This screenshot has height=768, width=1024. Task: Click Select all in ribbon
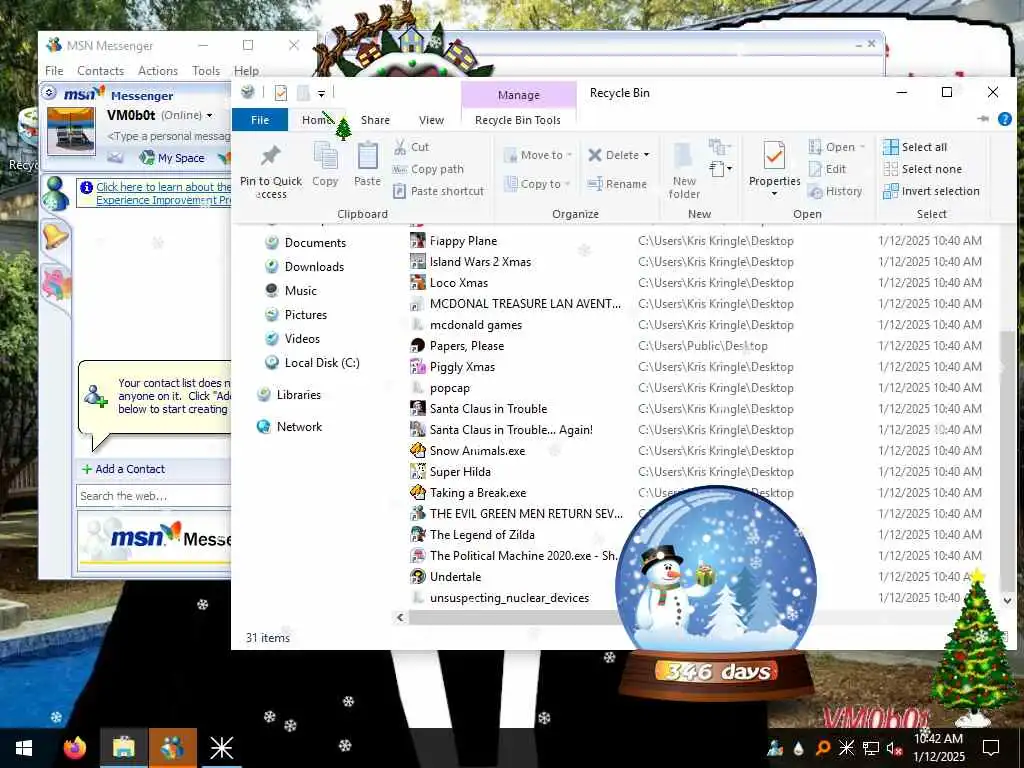point(915,147)
